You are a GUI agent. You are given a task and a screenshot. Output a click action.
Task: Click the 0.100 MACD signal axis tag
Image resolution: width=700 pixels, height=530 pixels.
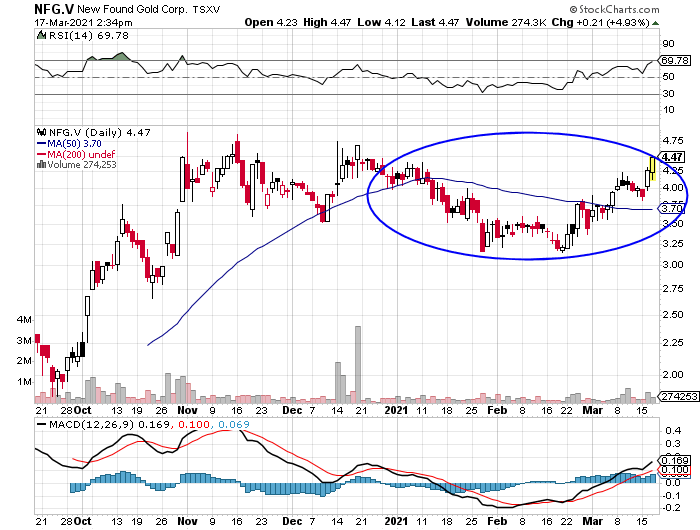pyautogui.click(x=675, y=470)
